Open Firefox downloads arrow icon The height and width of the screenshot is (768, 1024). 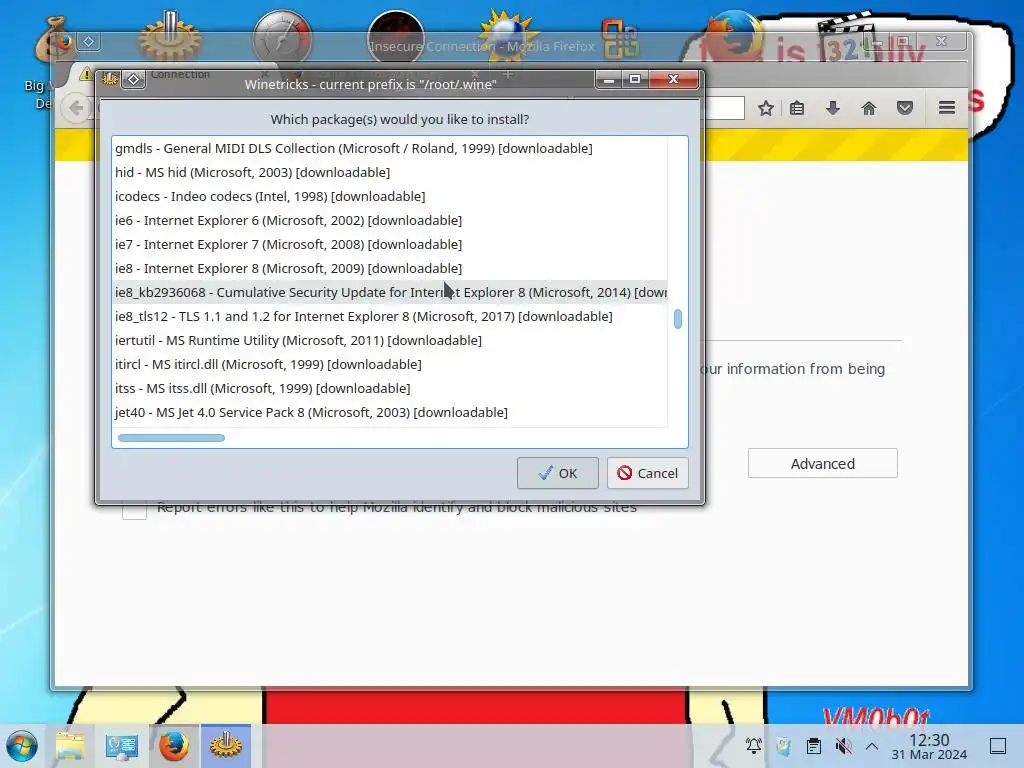[833, 108]
